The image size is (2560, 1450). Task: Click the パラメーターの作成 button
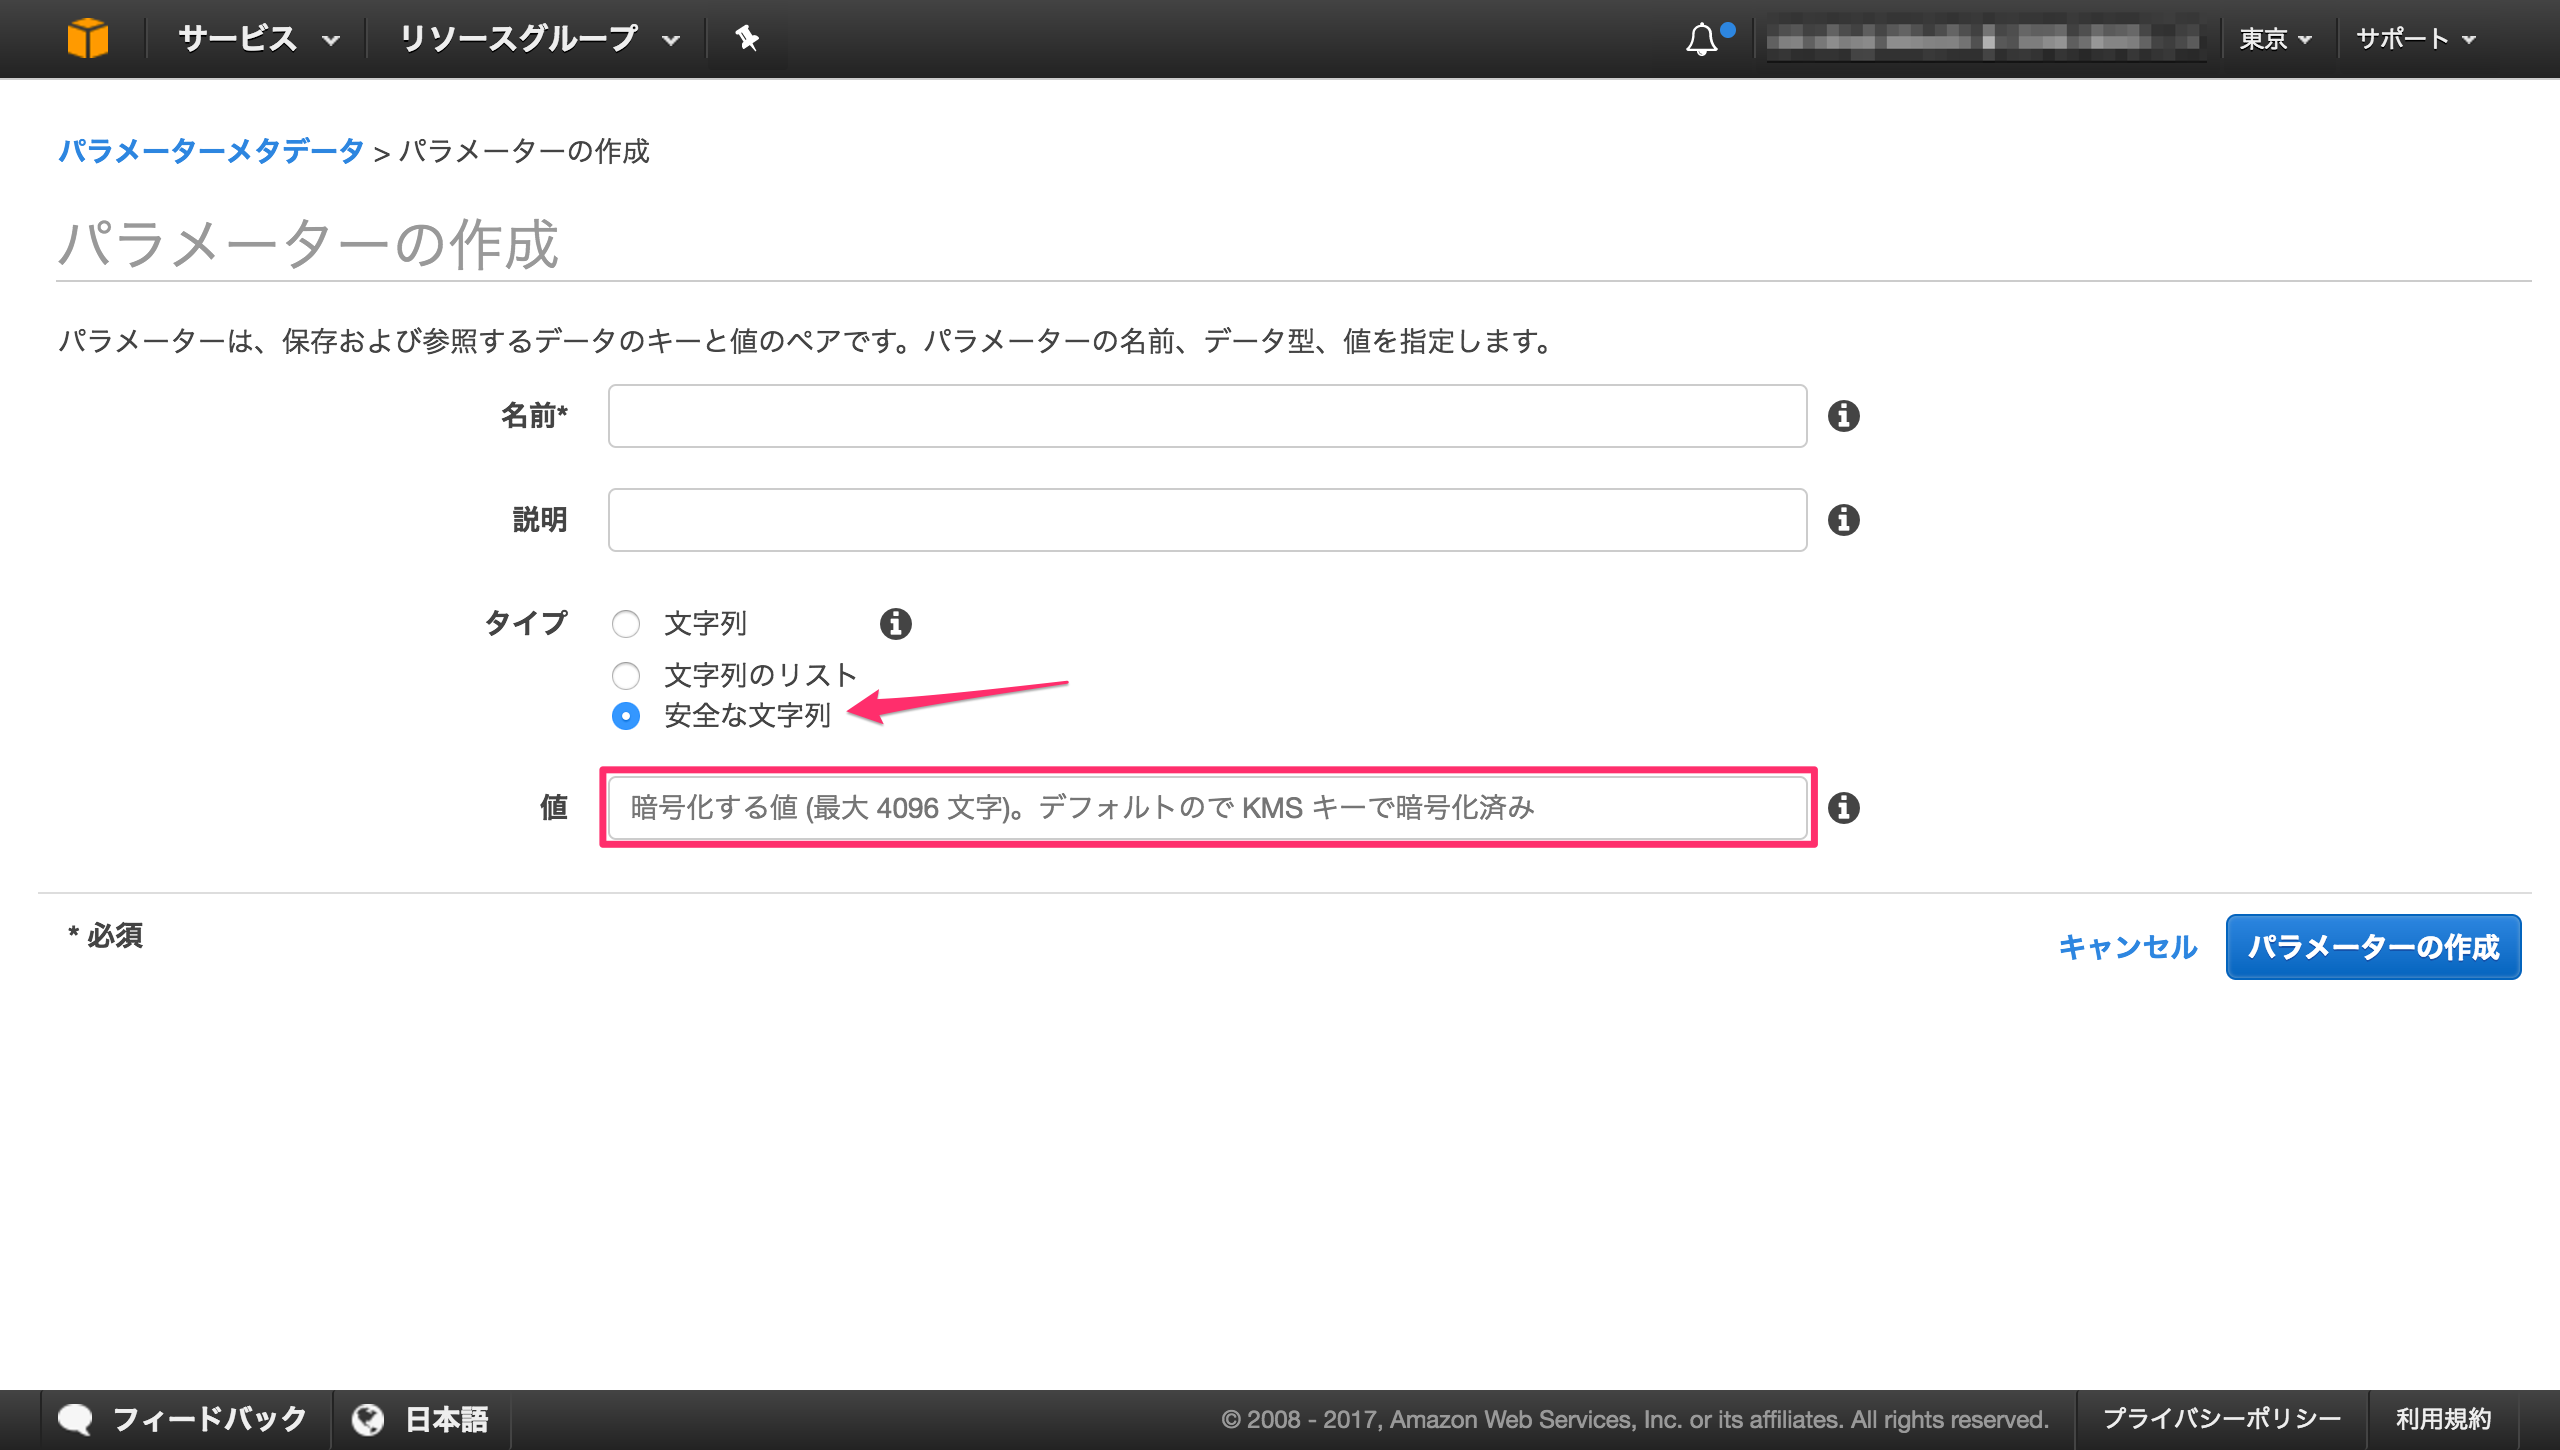point(2373,947)
